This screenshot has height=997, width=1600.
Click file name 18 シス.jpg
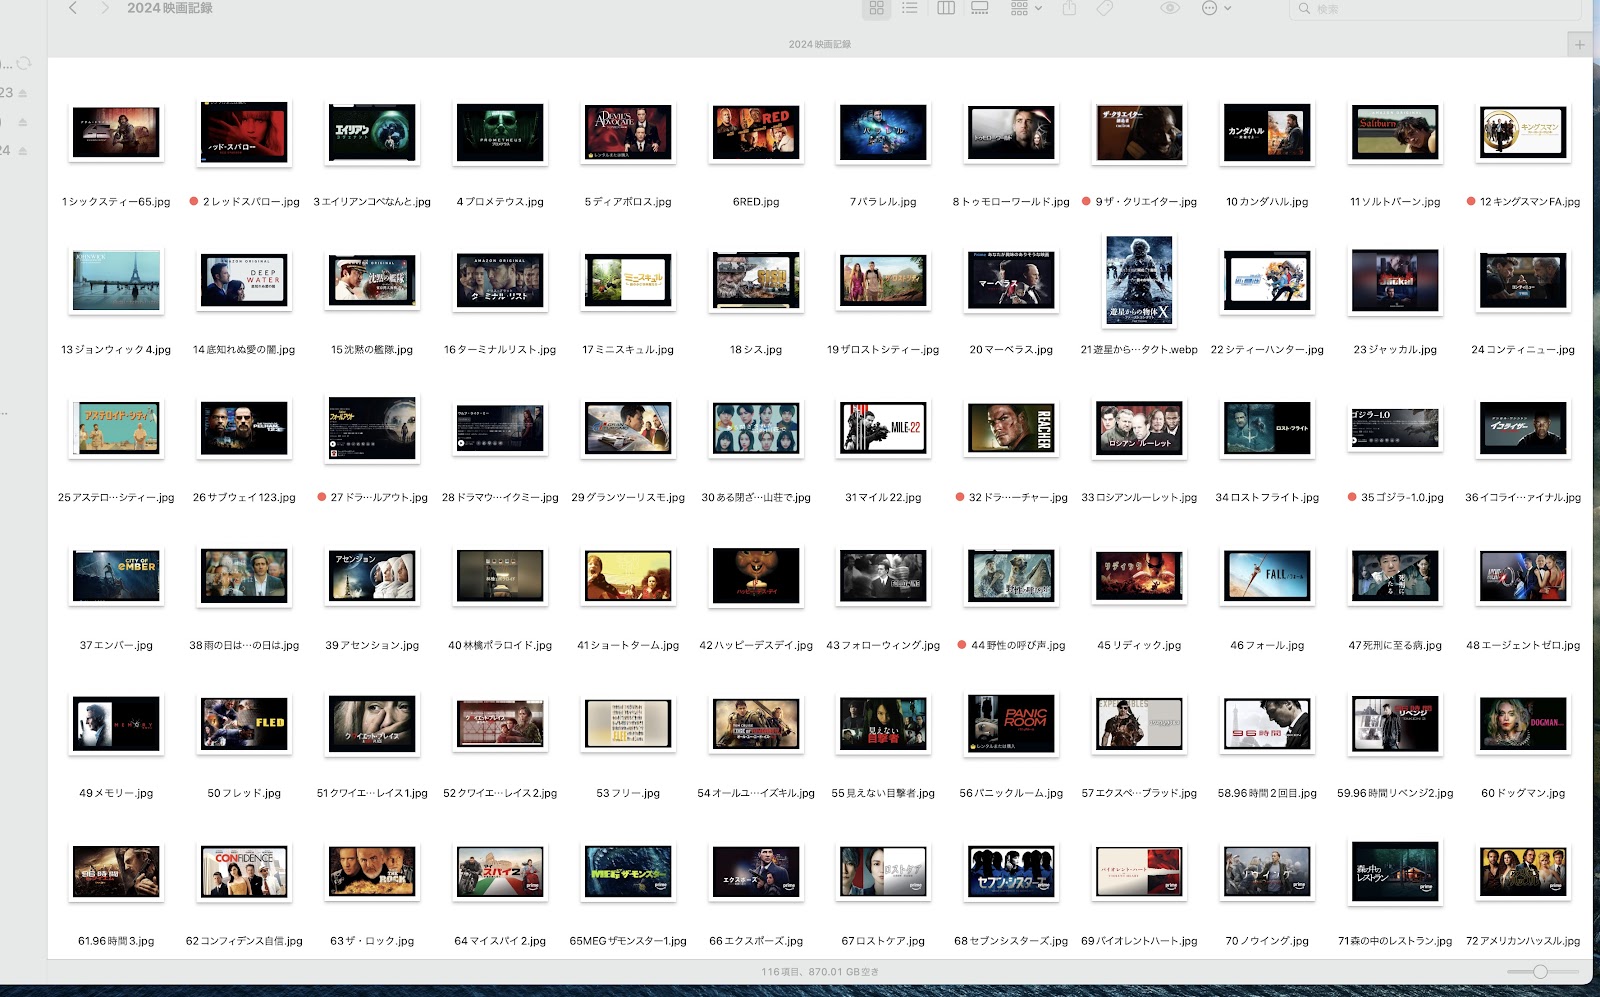coord(756,350)
